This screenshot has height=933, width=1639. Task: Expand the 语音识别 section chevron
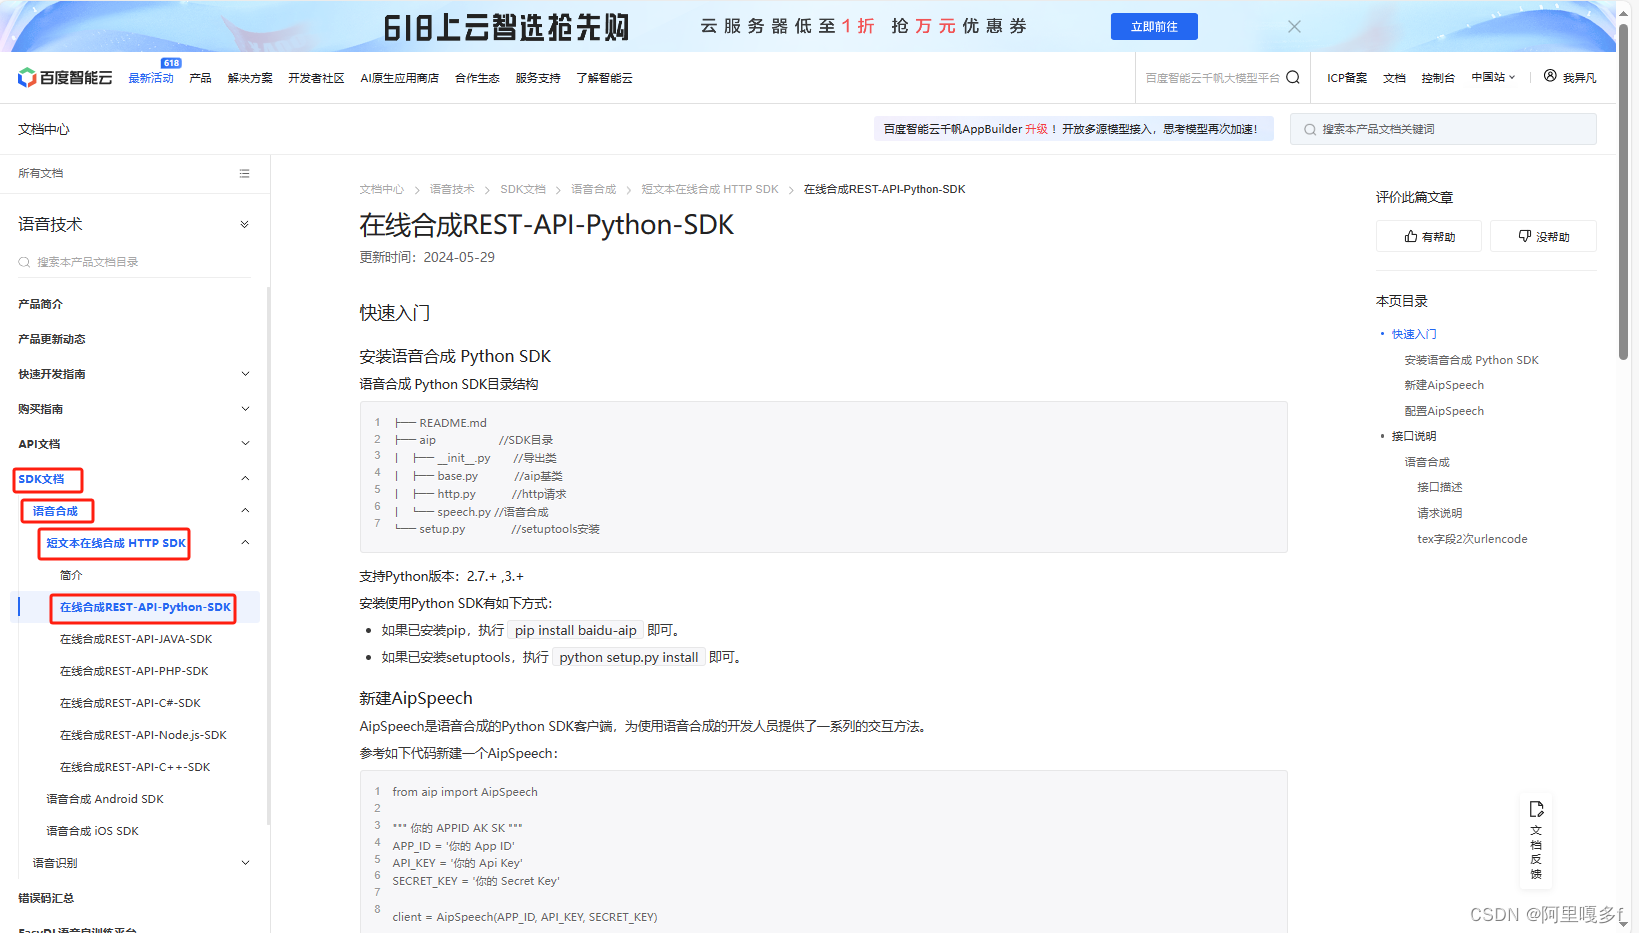(246, 862)
